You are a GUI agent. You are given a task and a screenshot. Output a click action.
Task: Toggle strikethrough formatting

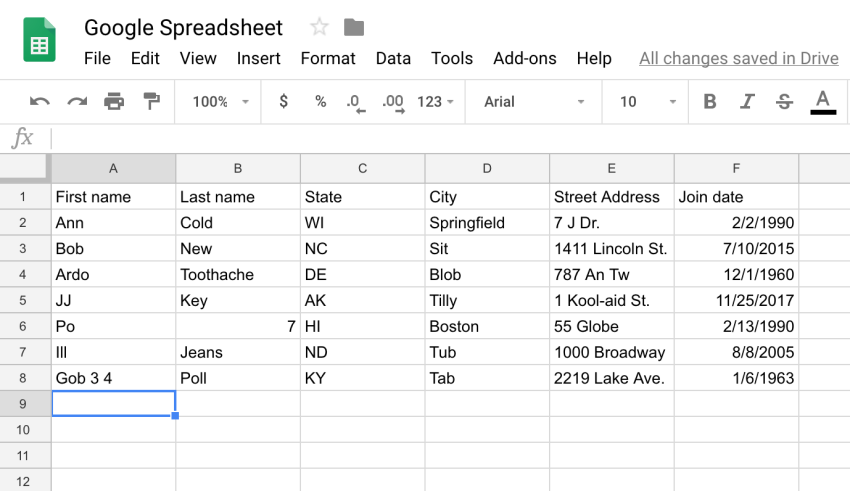pos(784,101)
